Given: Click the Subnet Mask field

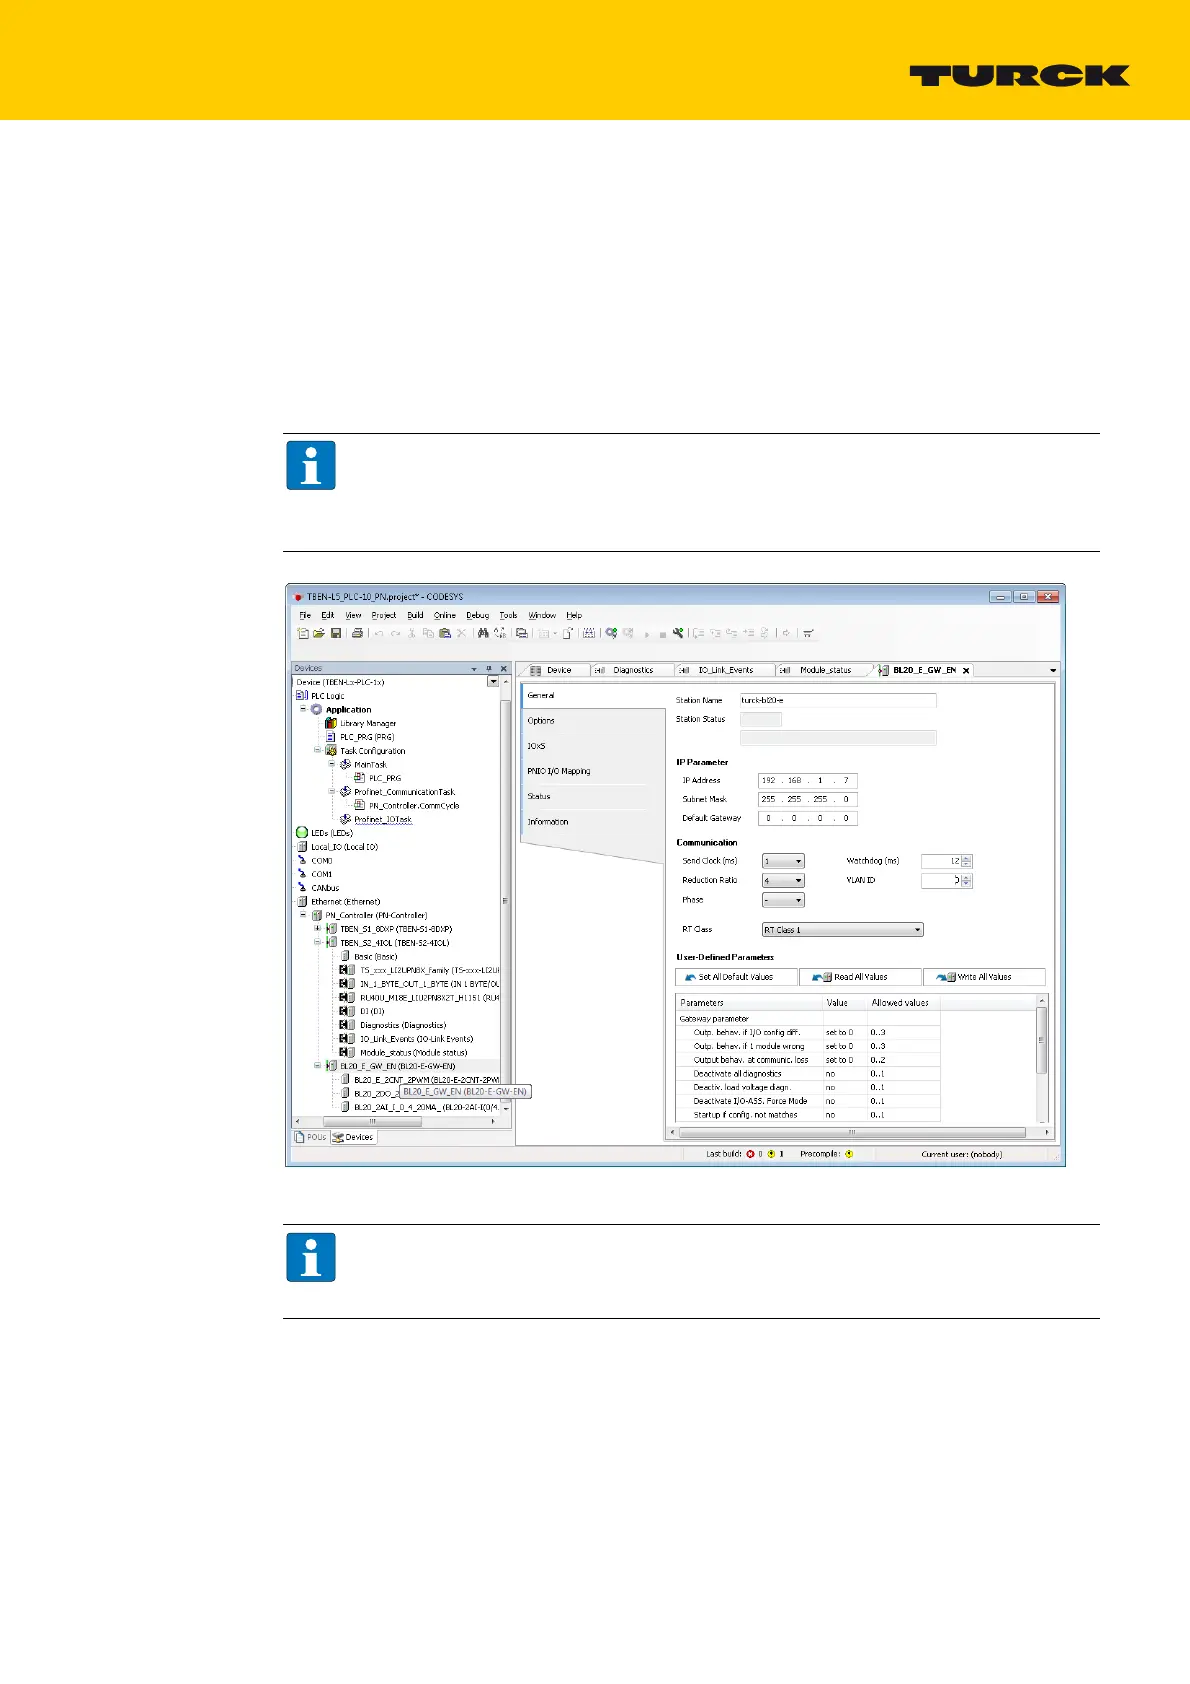Looking at the screenshot, I should [x=808, y=799].
